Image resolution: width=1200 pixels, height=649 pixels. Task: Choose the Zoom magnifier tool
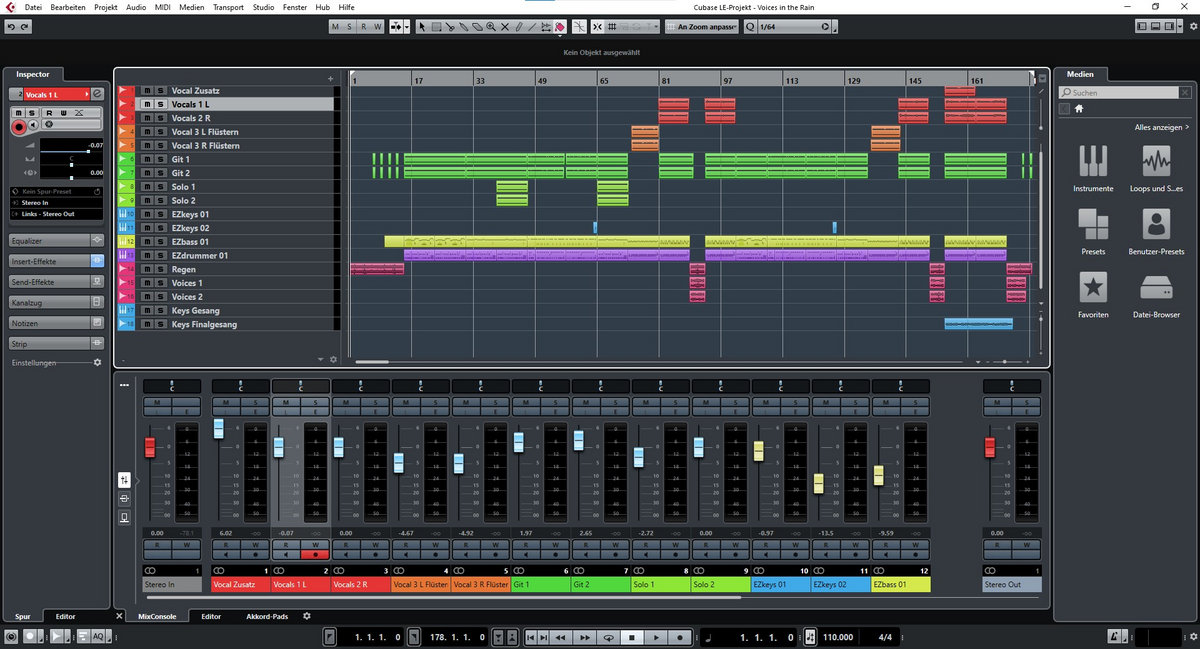(490, 26)
